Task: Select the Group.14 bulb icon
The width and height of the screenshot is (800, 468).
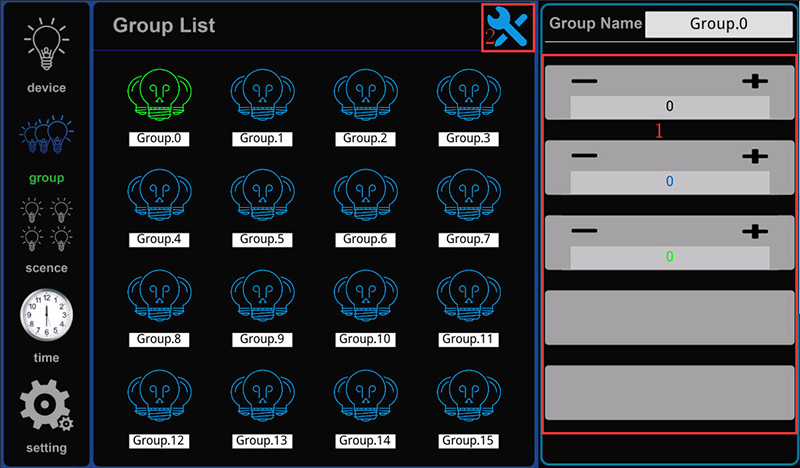Action: (365, 396)
